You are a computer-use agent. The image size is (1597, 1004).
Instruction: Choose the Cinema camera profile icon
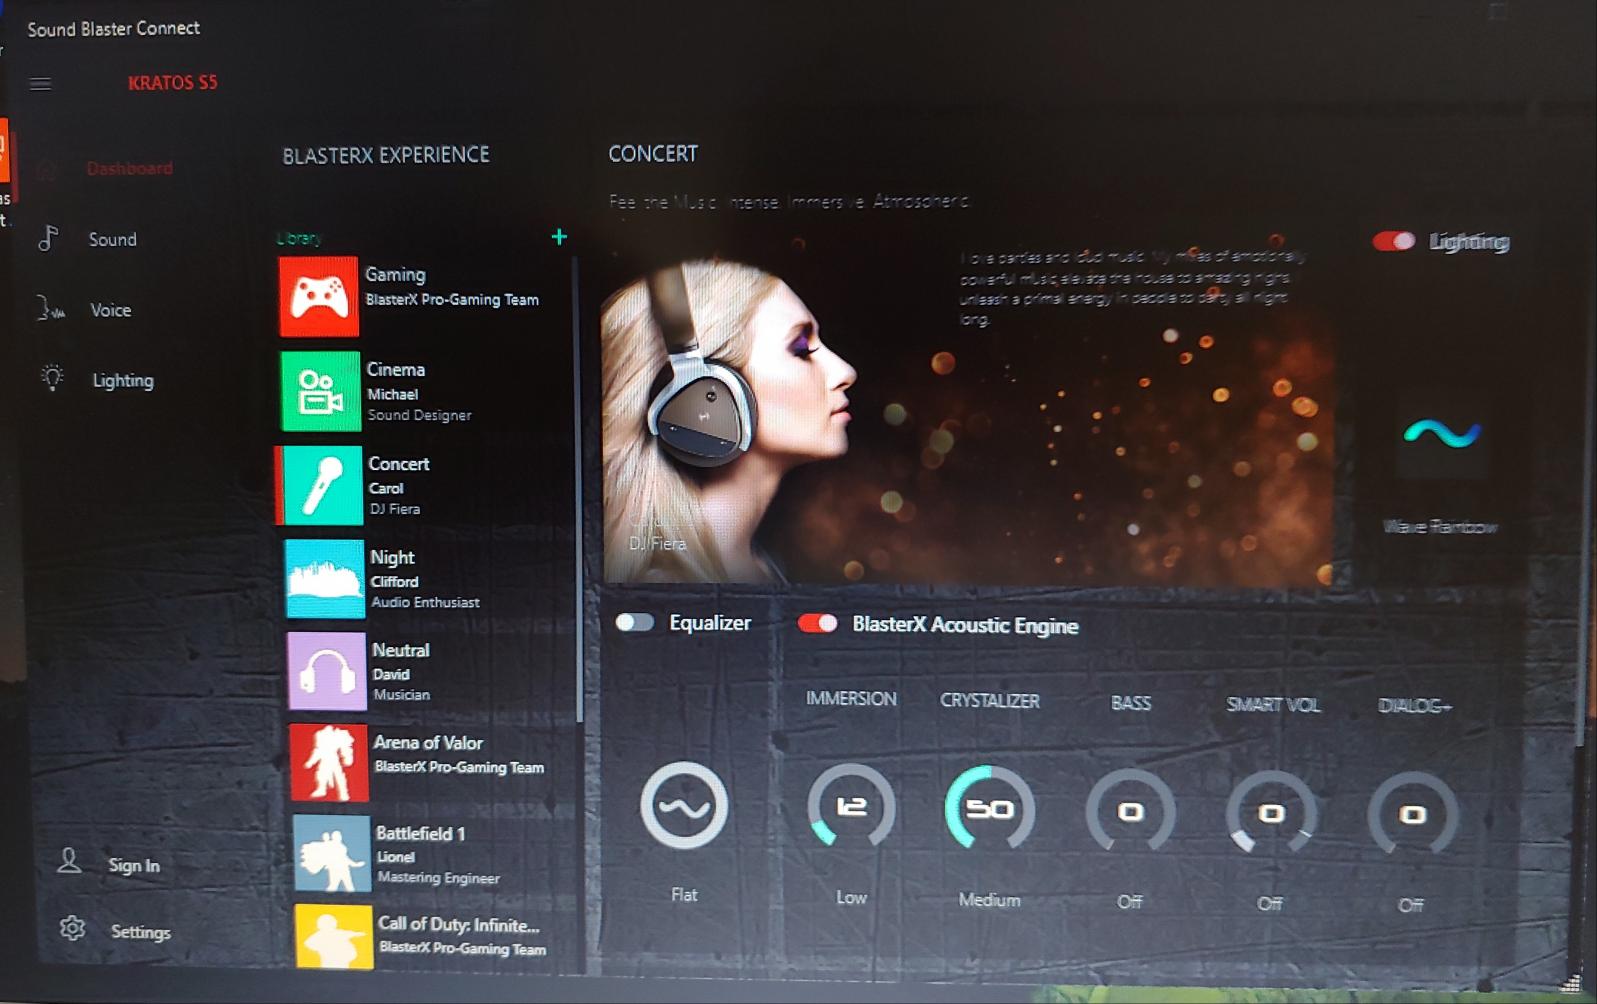pos(320,391)
